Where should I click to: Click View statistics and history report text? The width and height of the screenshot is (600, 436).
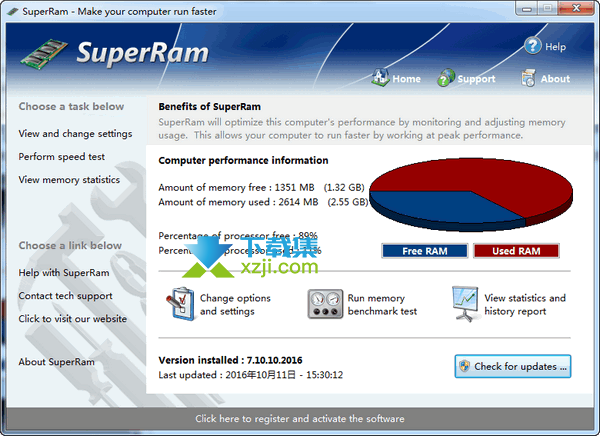525,305
